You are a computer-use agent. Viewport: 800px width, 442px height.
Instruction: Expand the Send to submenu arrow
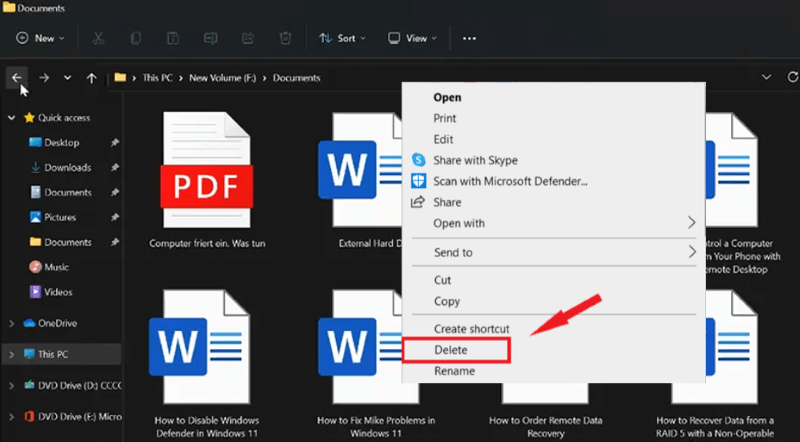coord(691,252)
